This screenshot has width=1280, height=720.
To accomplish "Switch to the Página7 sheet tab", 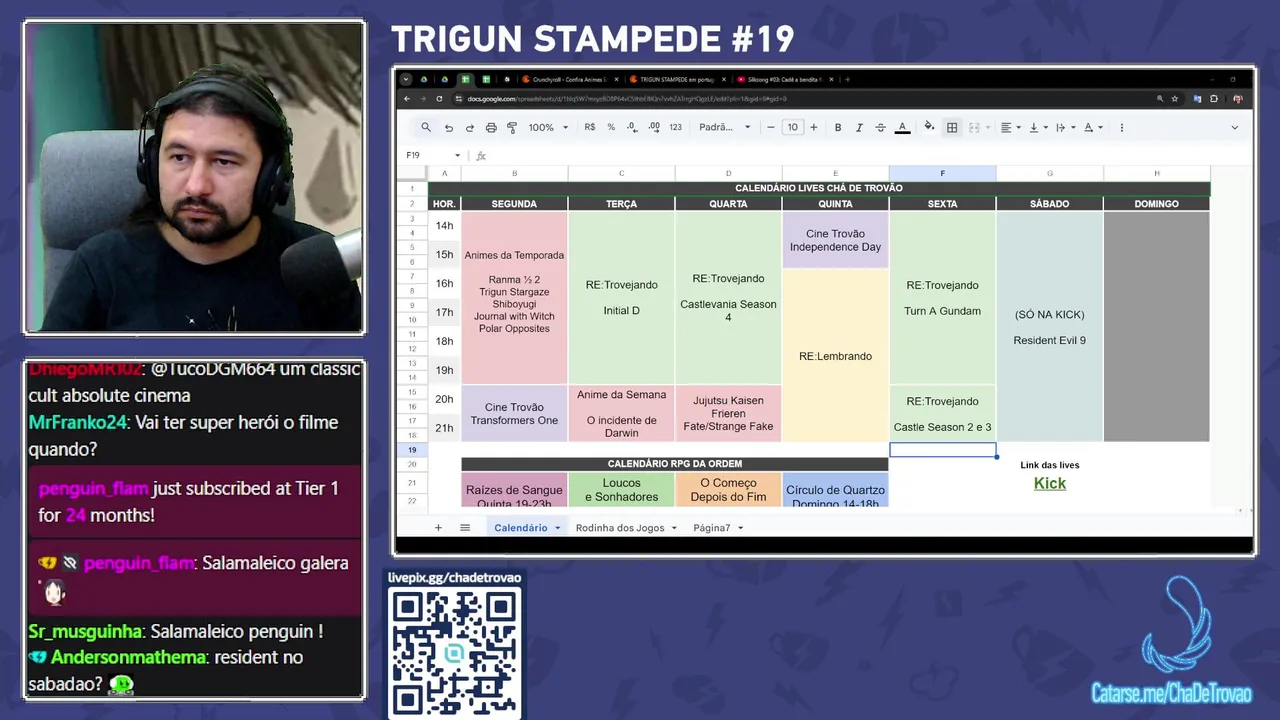I will point(712,527).
